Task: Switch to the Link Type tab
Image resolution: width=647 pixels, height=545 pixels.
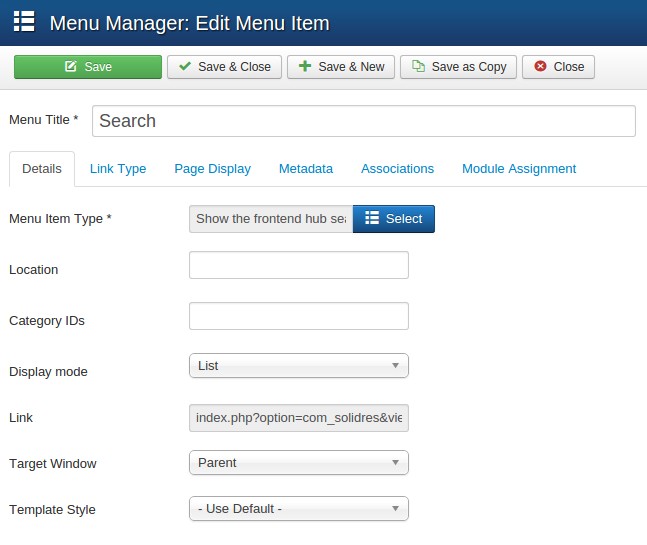Action: tap(118, 169)
